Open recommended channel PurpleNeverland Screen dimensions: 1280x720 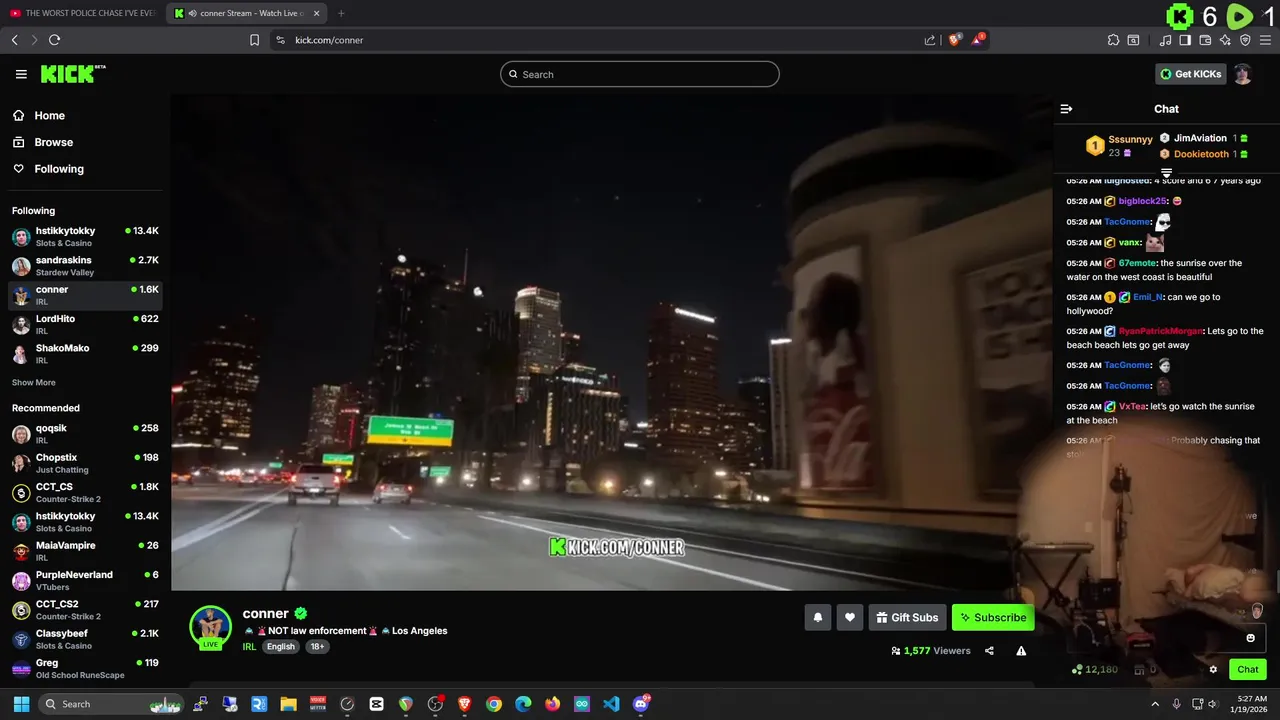(x=85, y=581)
